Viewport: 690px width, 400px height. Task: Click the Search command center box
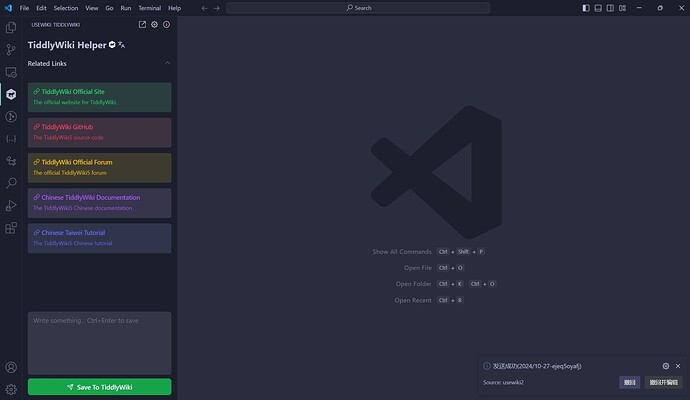click(x=358, y=8)
